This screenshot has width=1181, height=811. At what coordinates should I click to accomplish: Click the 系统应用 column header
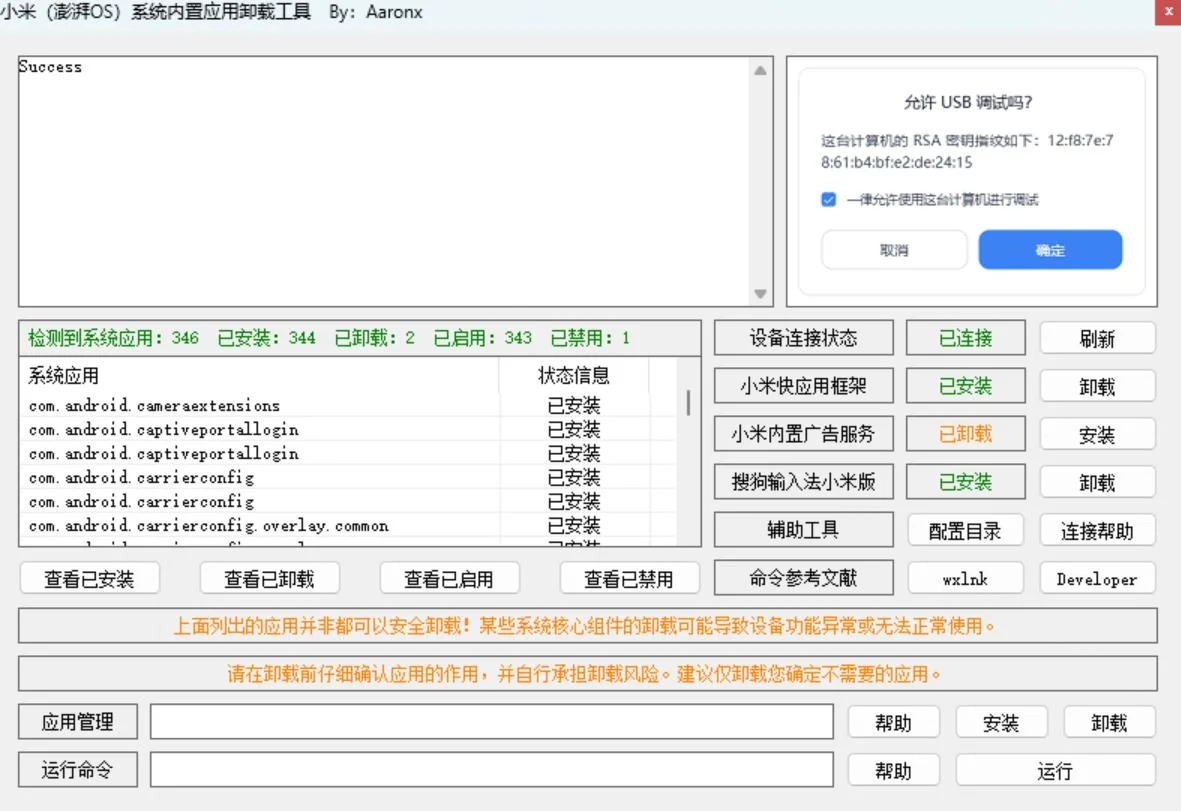tap(259, 375)
